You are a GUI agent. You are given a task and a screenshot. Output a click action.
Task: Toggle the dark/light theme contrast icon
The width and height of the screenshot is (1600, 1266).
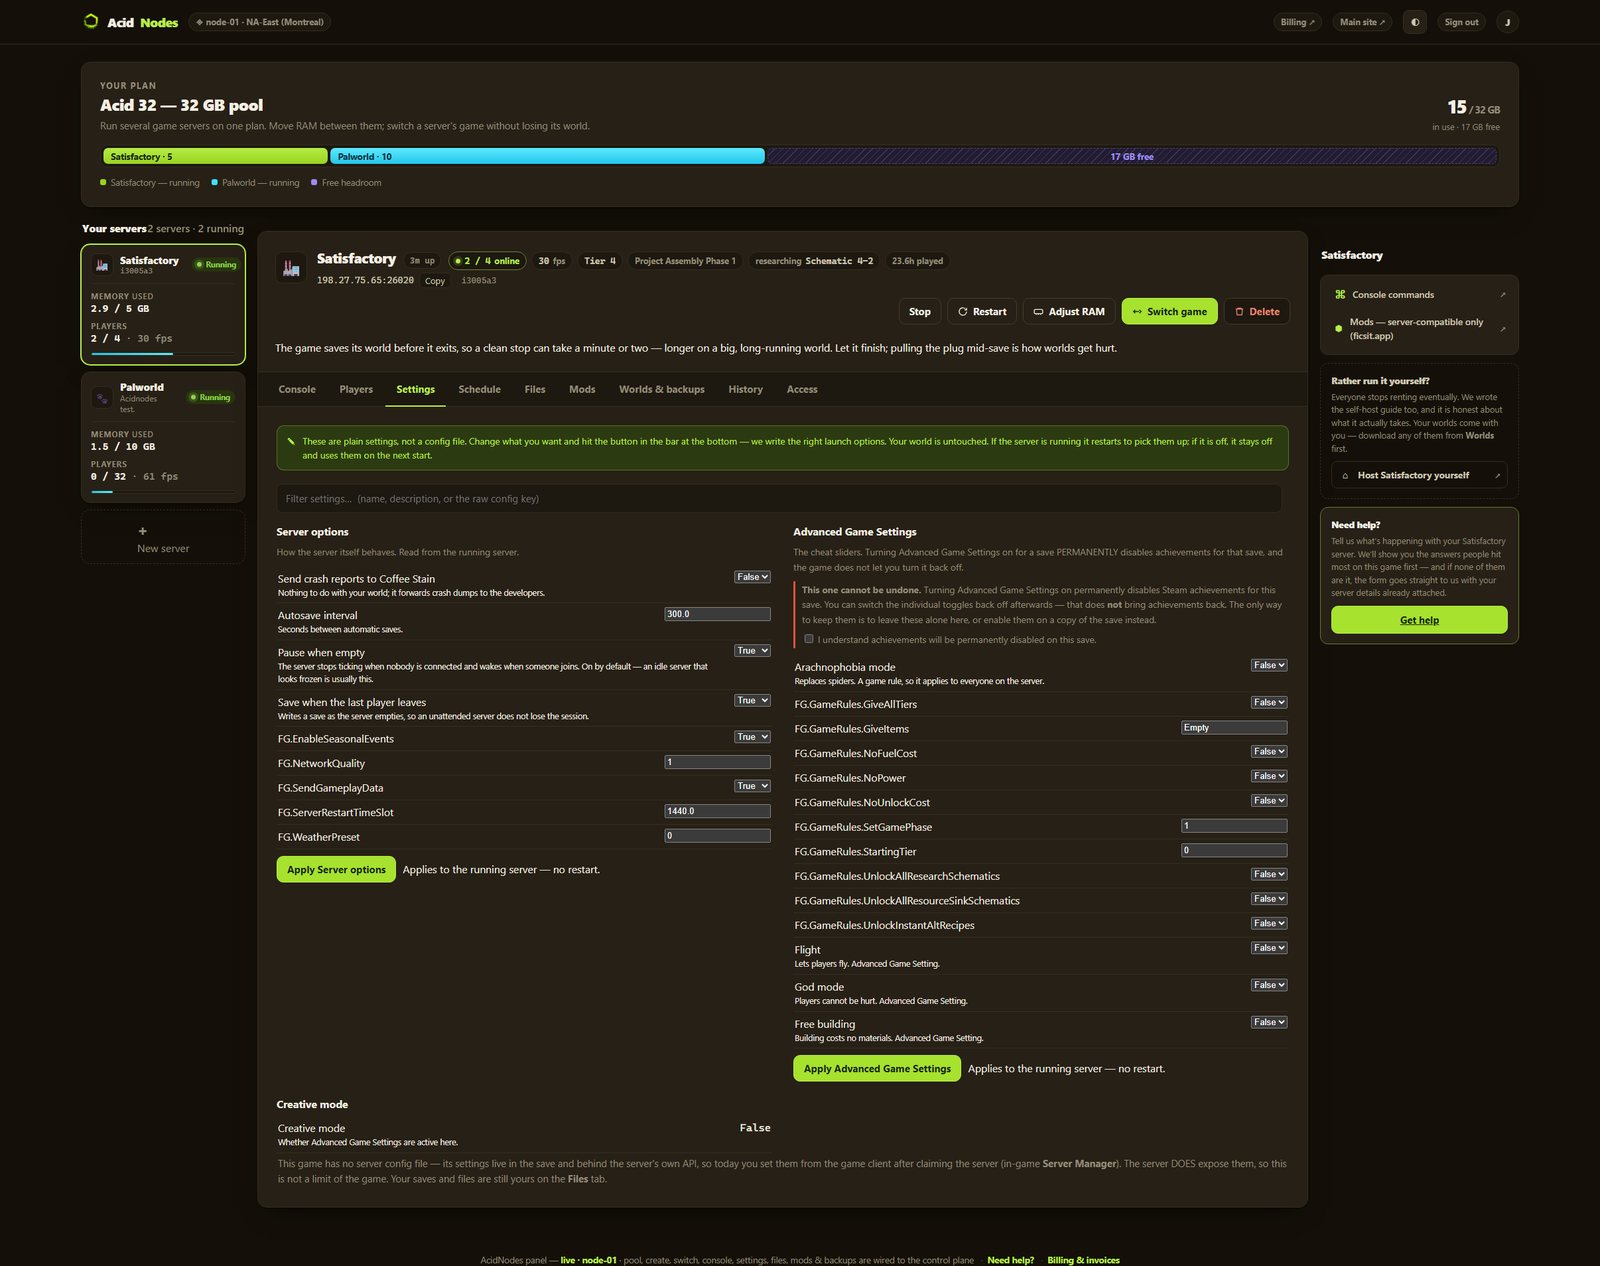coord(1415,22)
